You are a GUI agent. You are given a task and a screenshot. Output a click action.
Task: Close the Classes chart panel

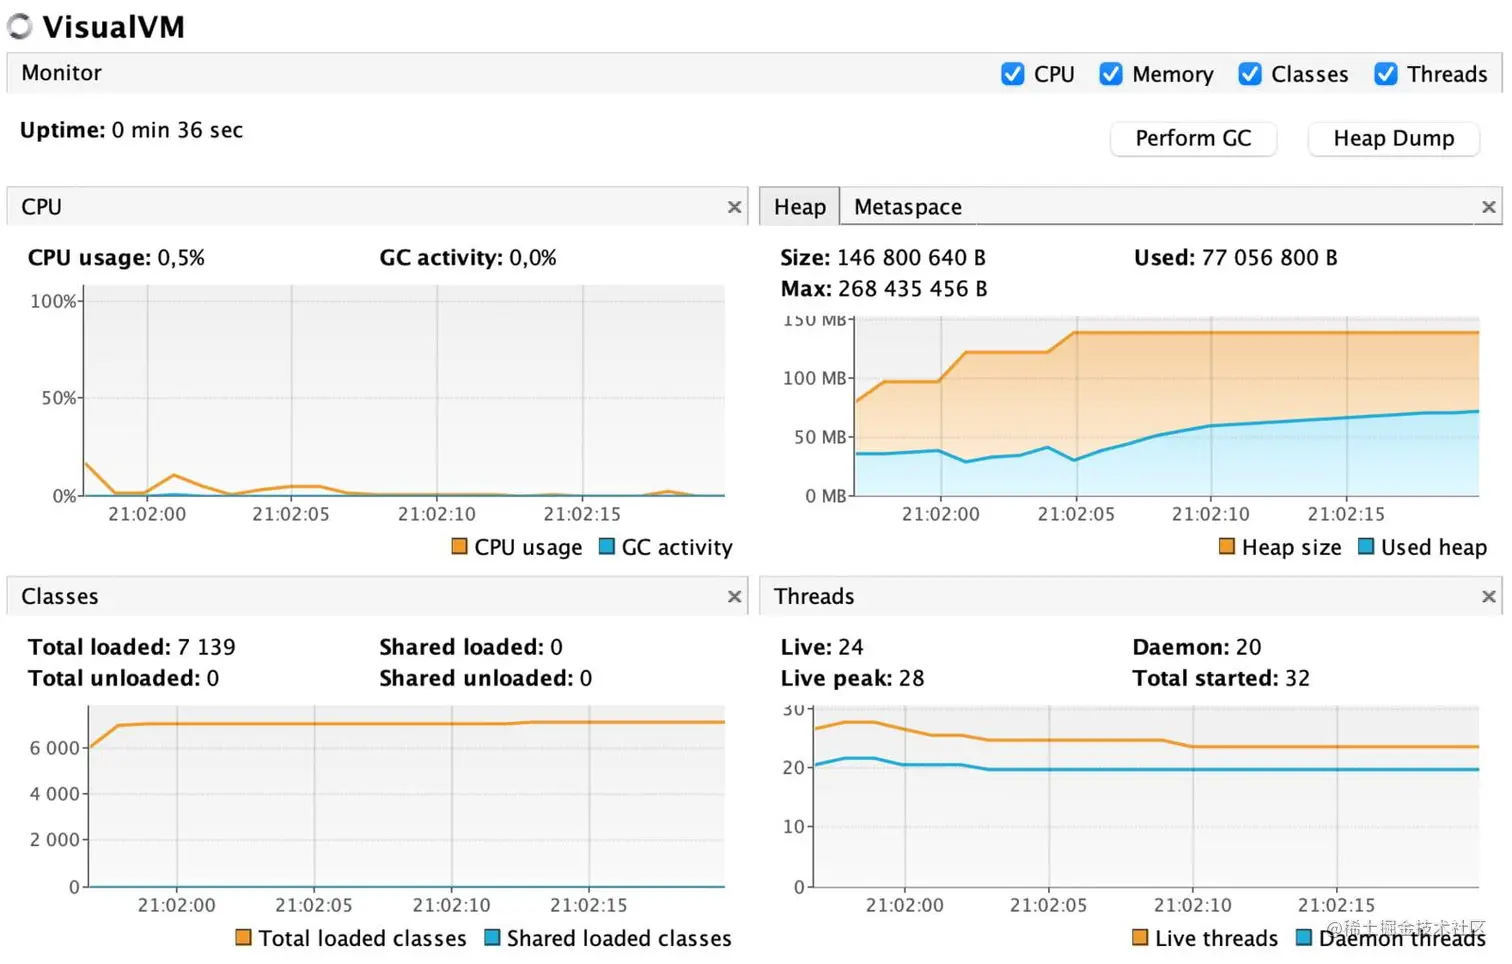pos(735,596)
